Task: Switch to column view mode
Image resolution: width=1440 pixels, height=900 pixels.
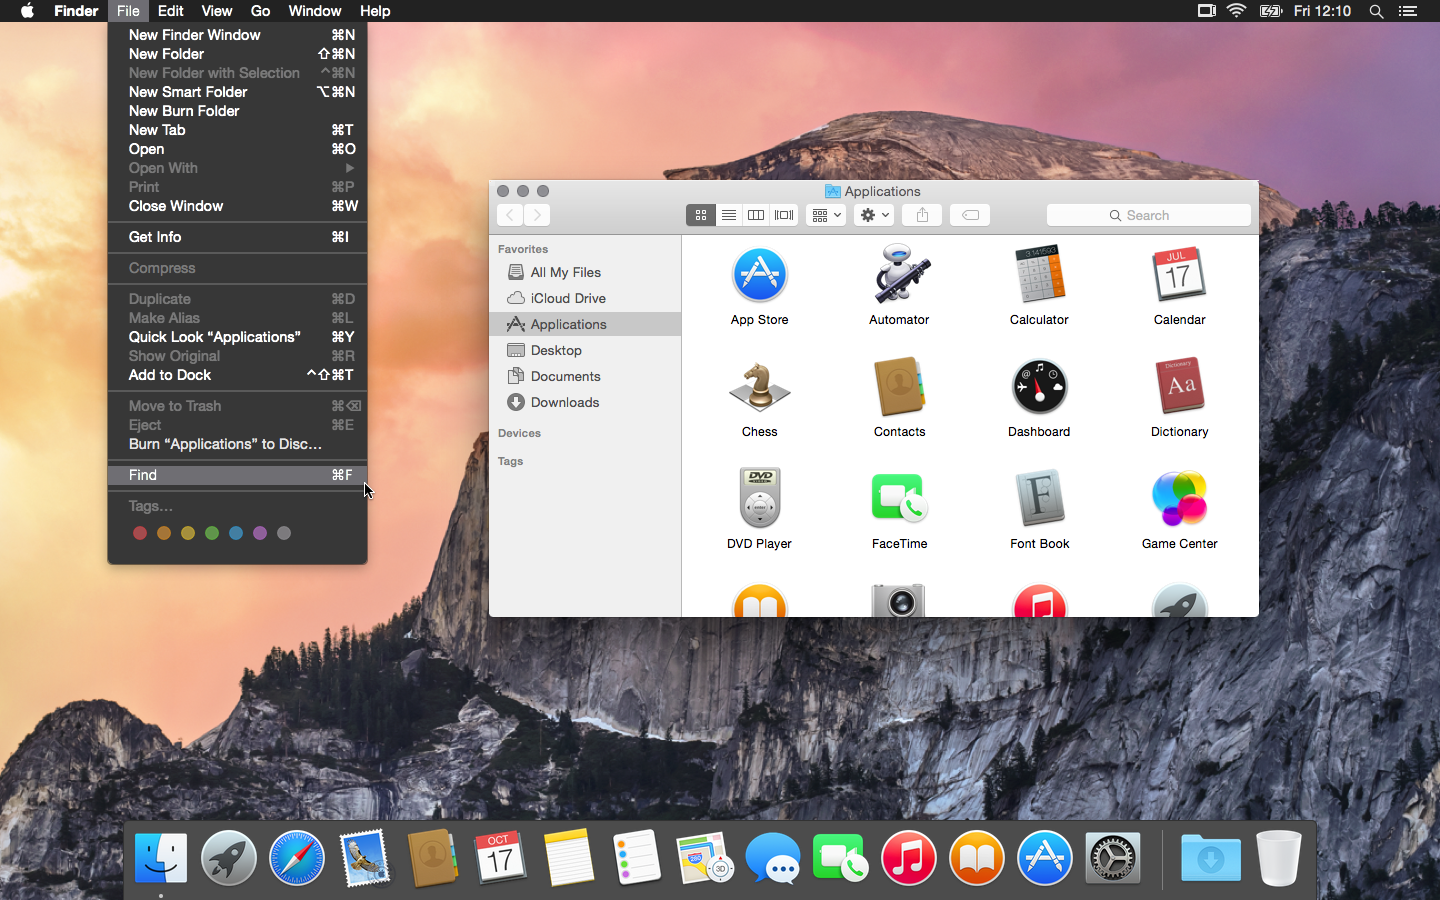Action: click(757, 215)
